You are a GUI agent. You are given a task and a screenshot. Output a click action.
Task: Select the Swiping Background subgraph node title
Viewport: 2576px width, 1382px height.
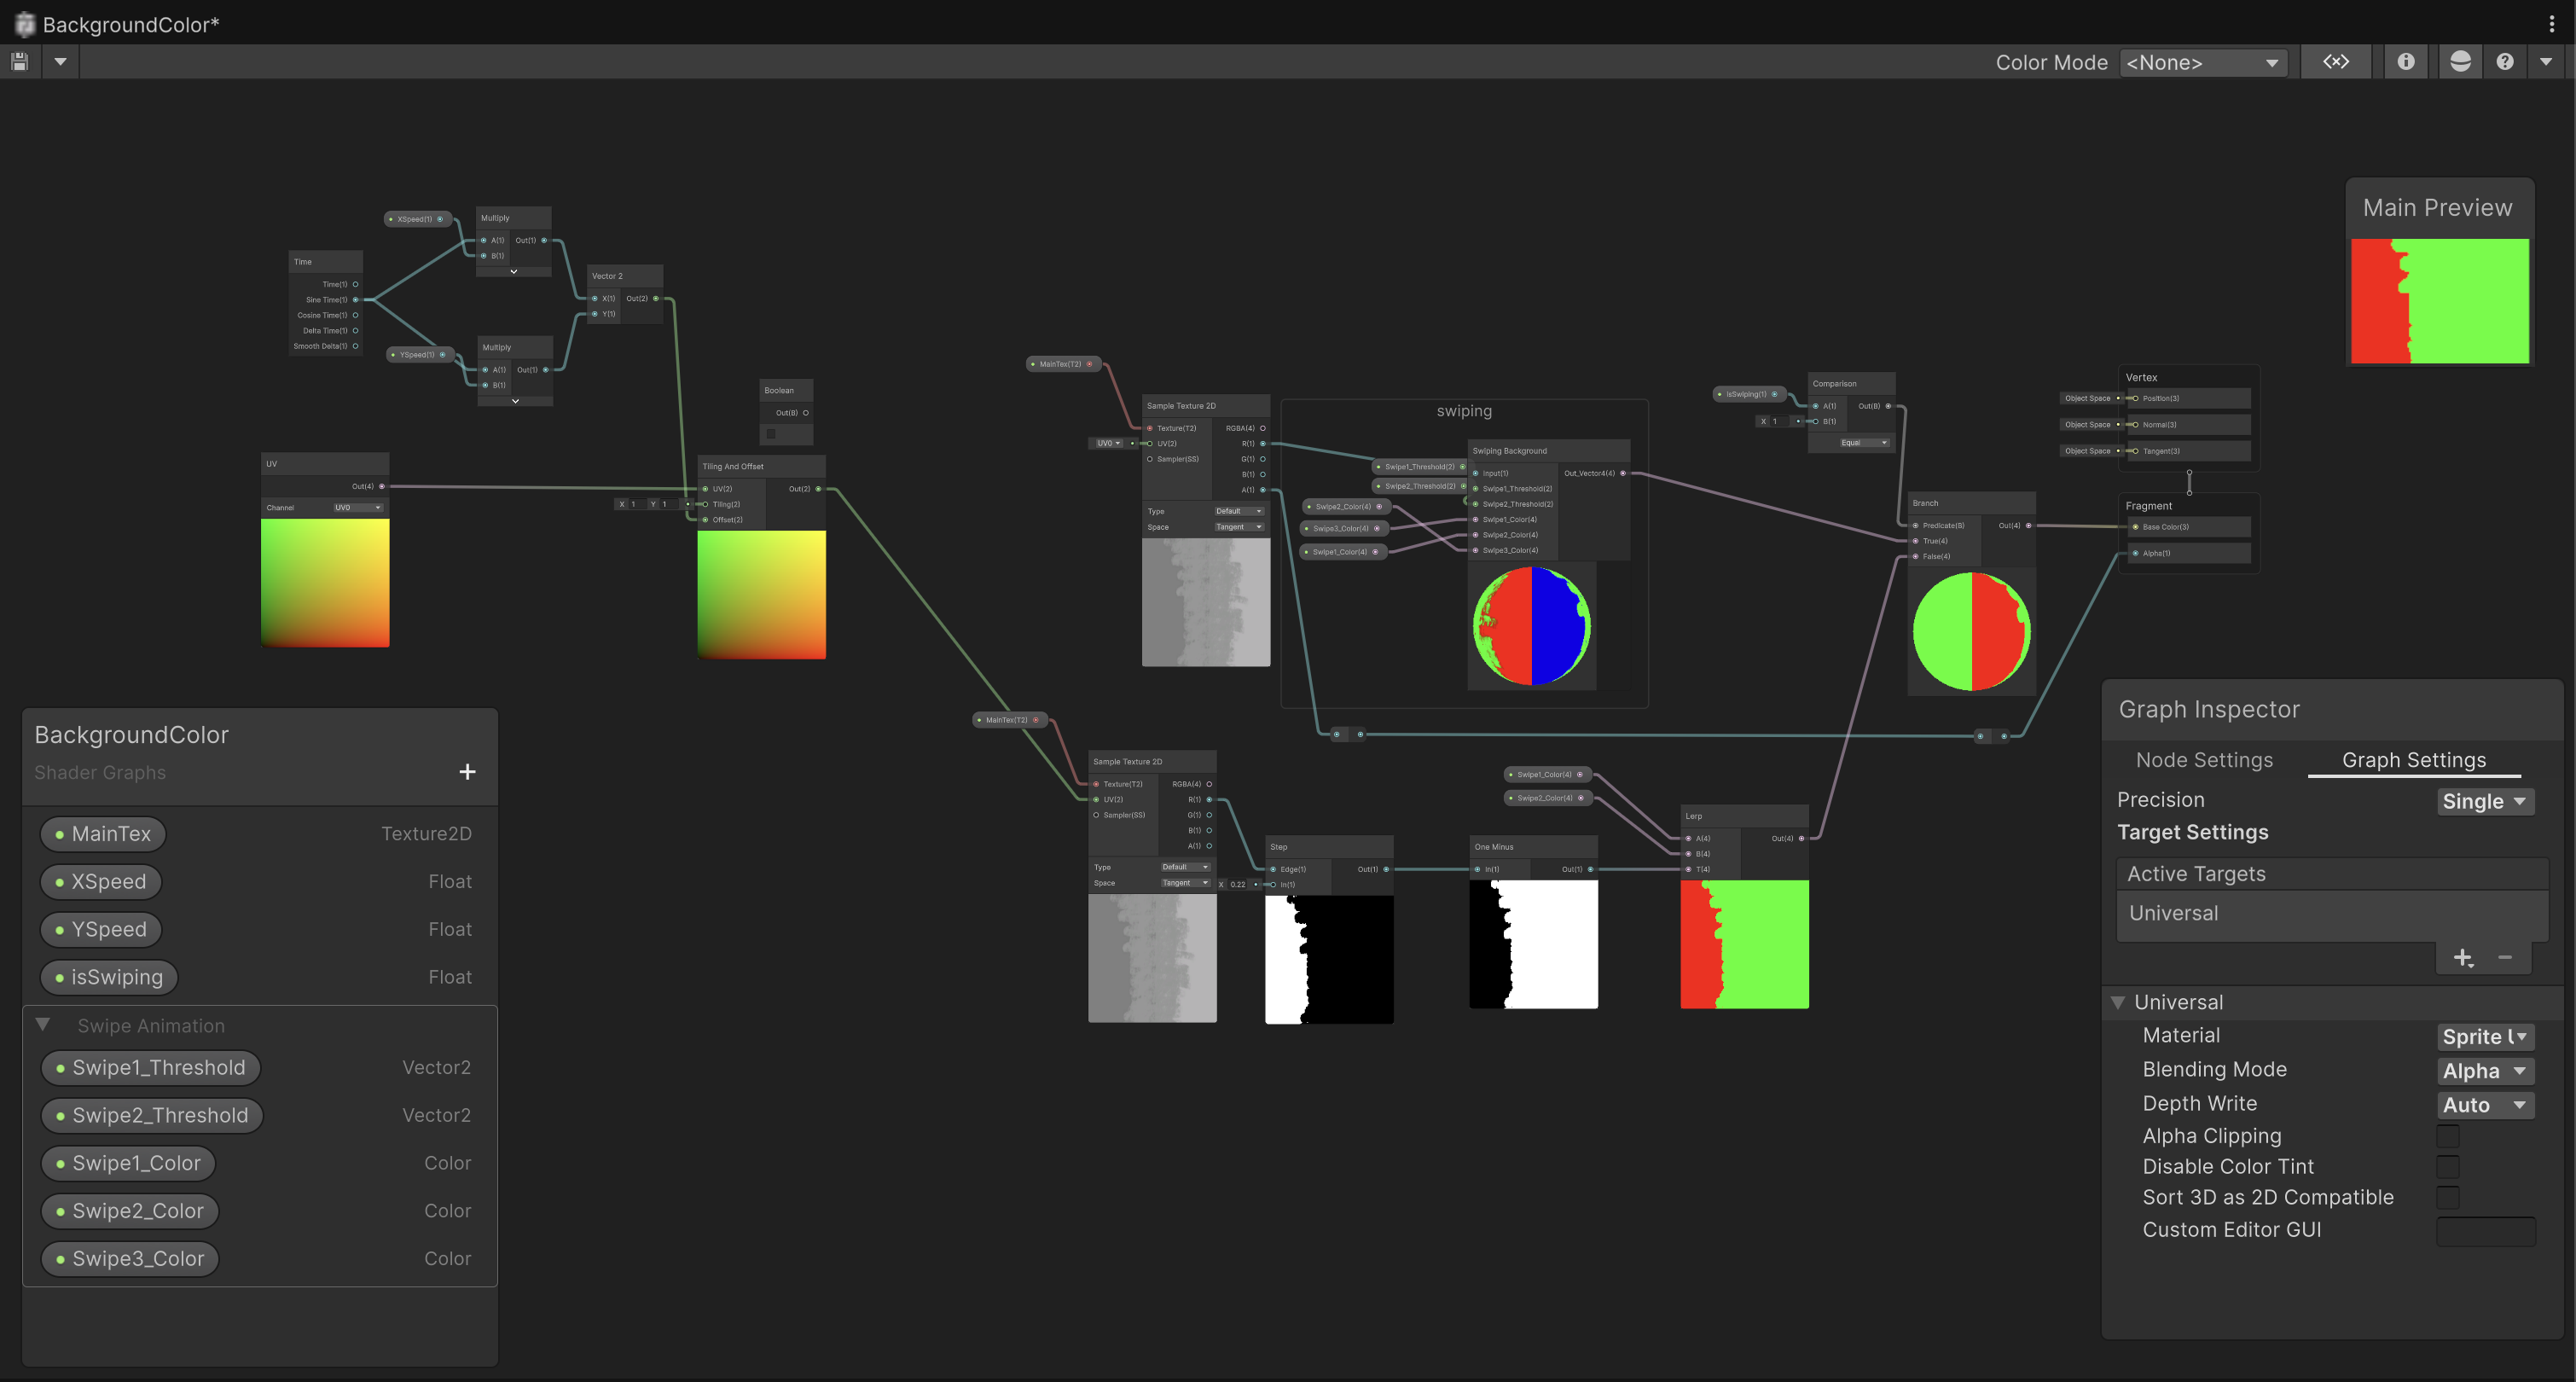click(x=1510, y=451)
